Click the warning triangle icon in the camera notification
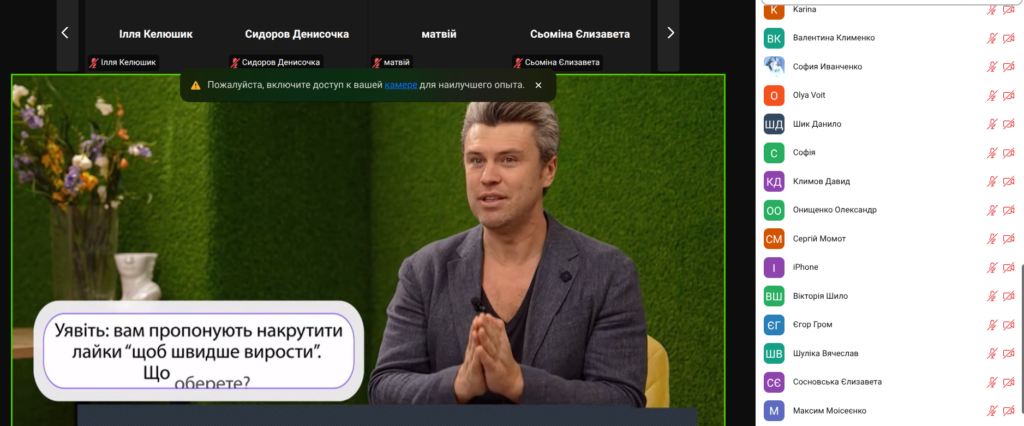This screenshot has height=426, width=1024. pos(195,86)
